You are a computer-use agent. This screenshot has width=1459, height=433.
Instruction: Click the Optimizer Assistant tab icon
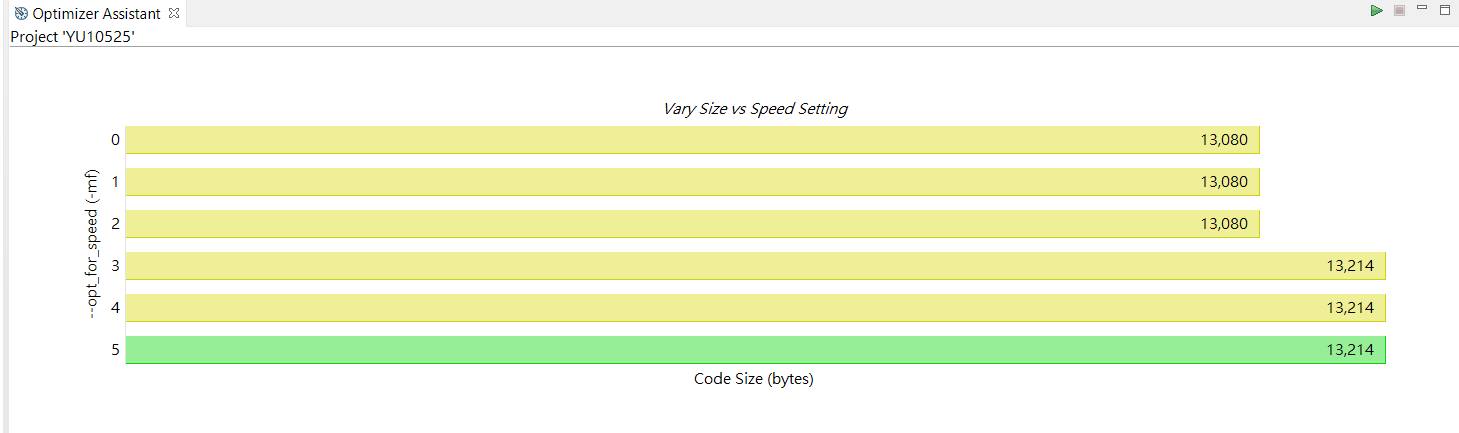(21, 13)
